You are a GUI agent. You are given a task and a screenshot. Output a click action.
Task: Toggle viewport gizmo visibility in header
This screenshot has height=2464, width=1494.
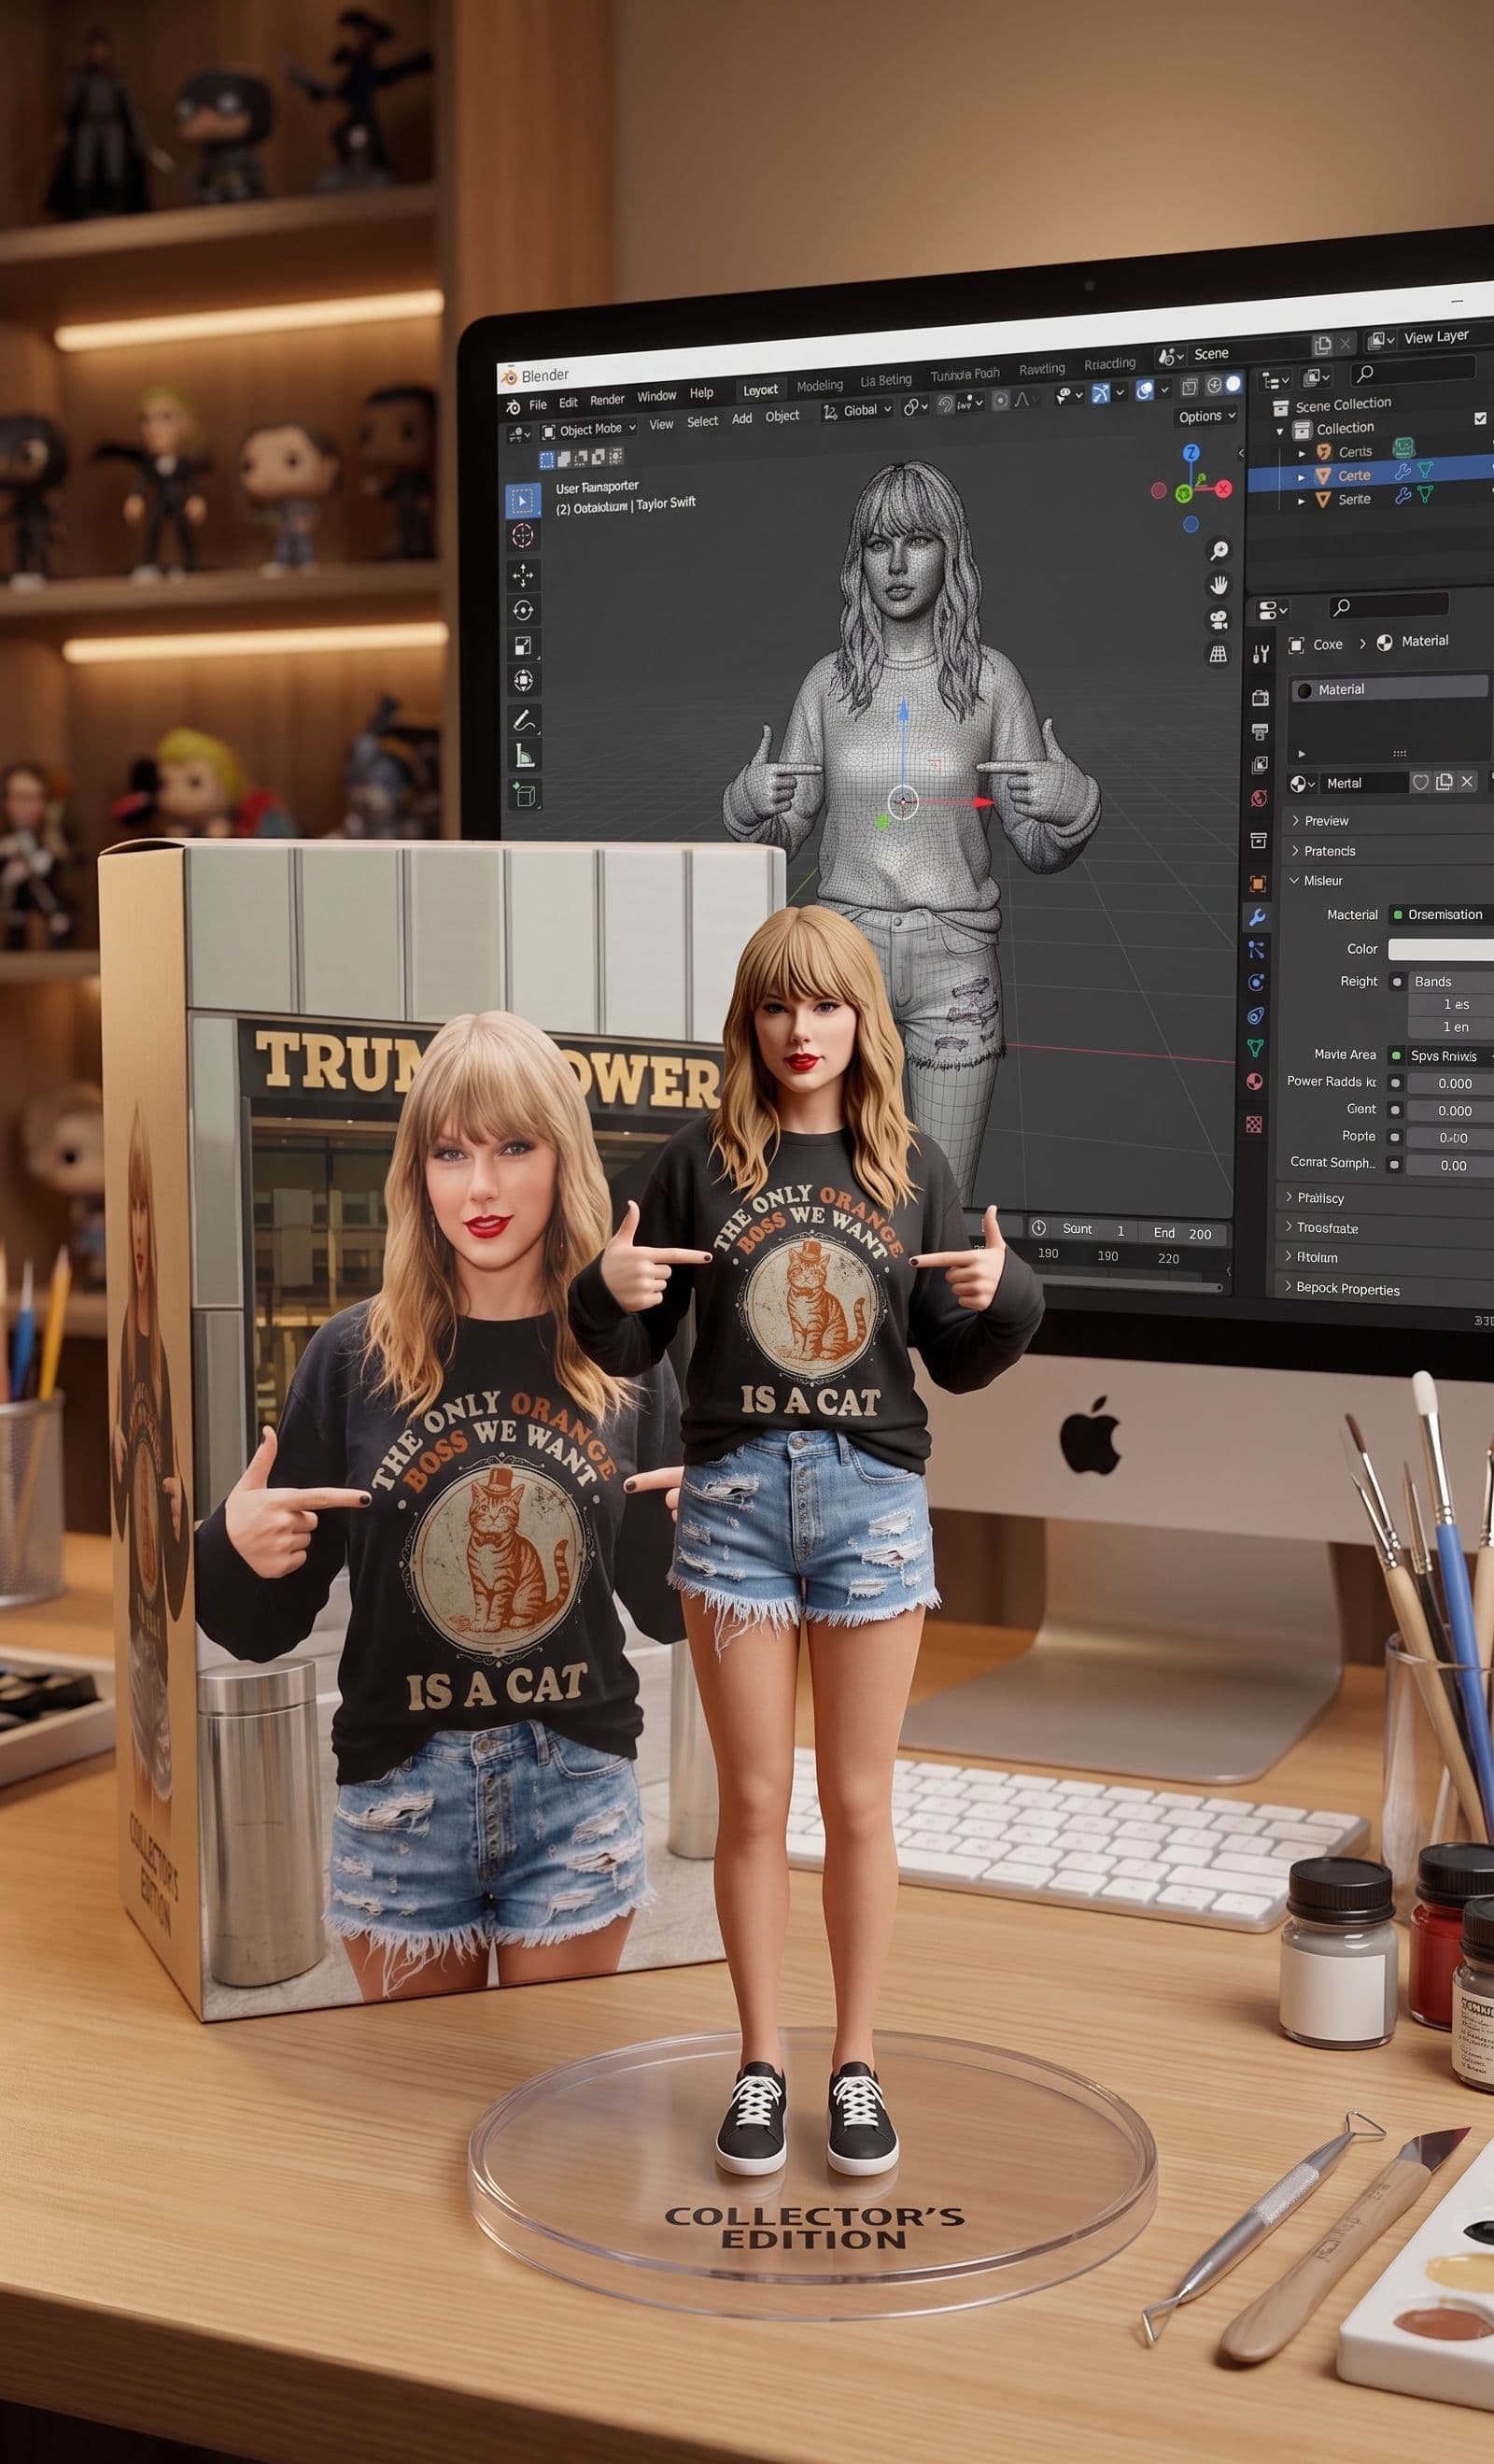click(1101, 393)
